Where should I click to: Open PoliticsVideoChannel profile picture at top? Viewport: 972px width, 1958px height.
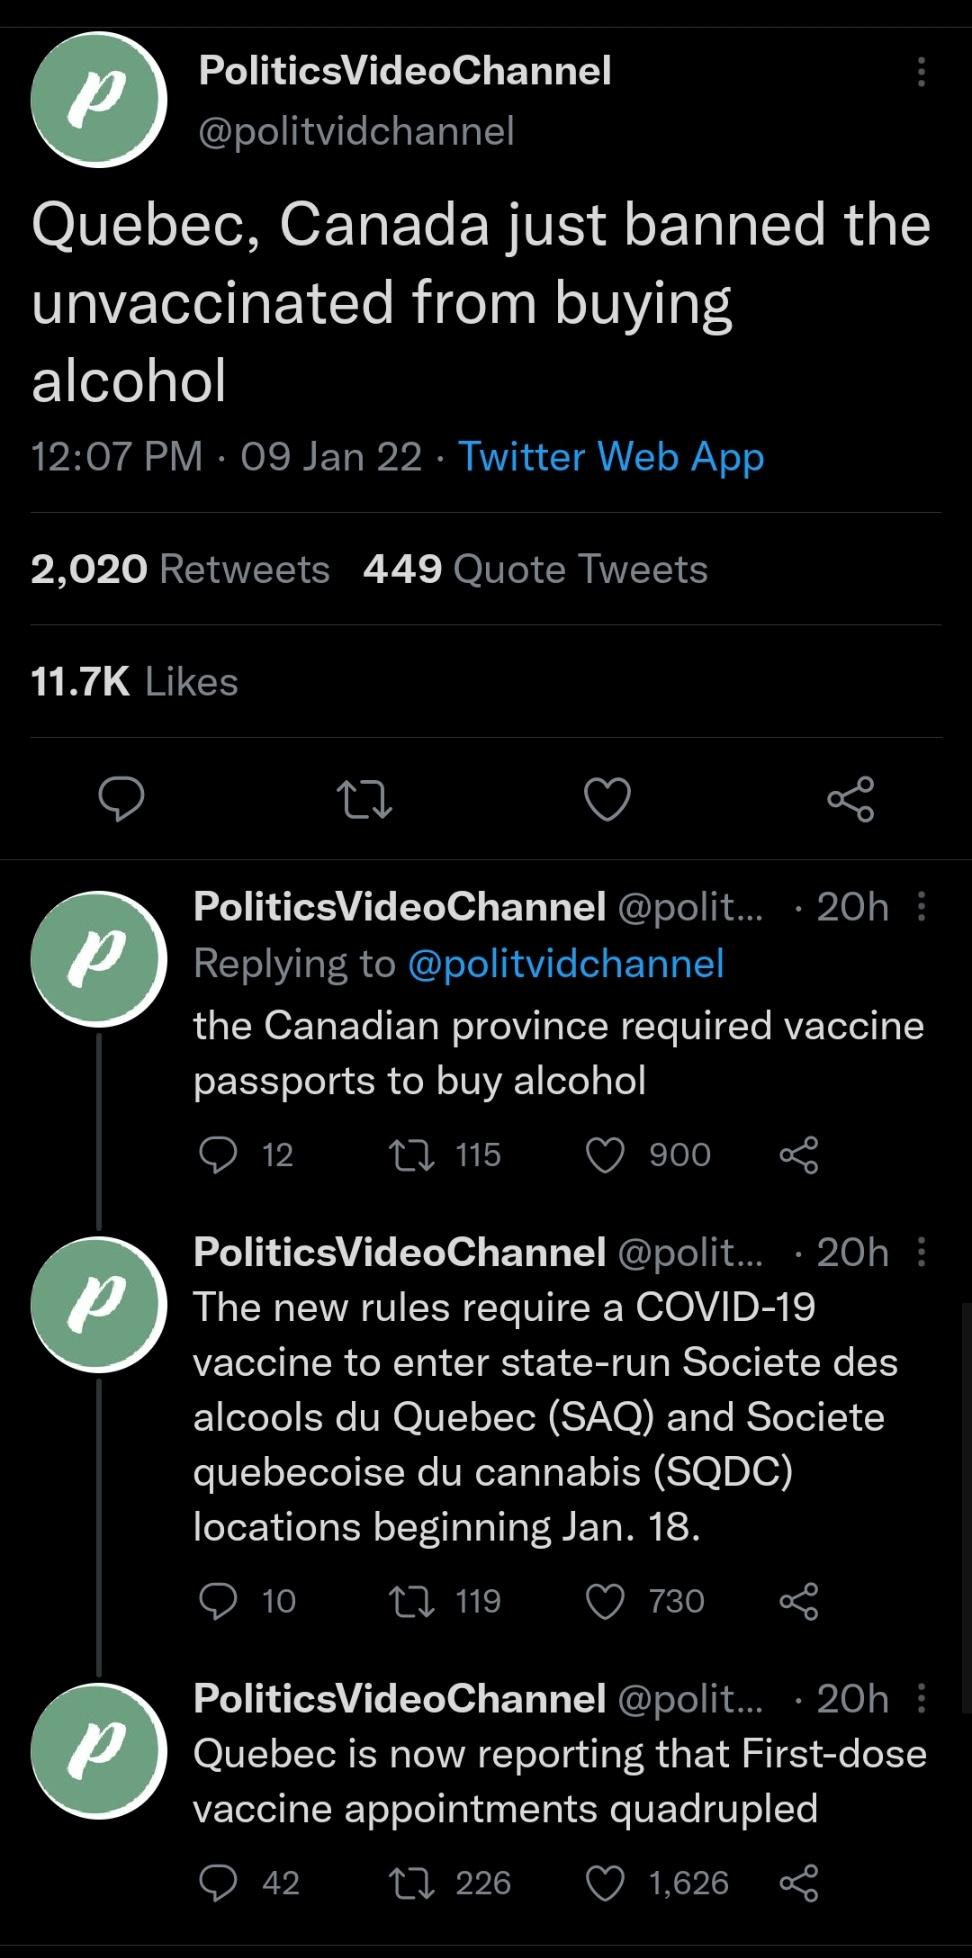(x=97, y=99)
